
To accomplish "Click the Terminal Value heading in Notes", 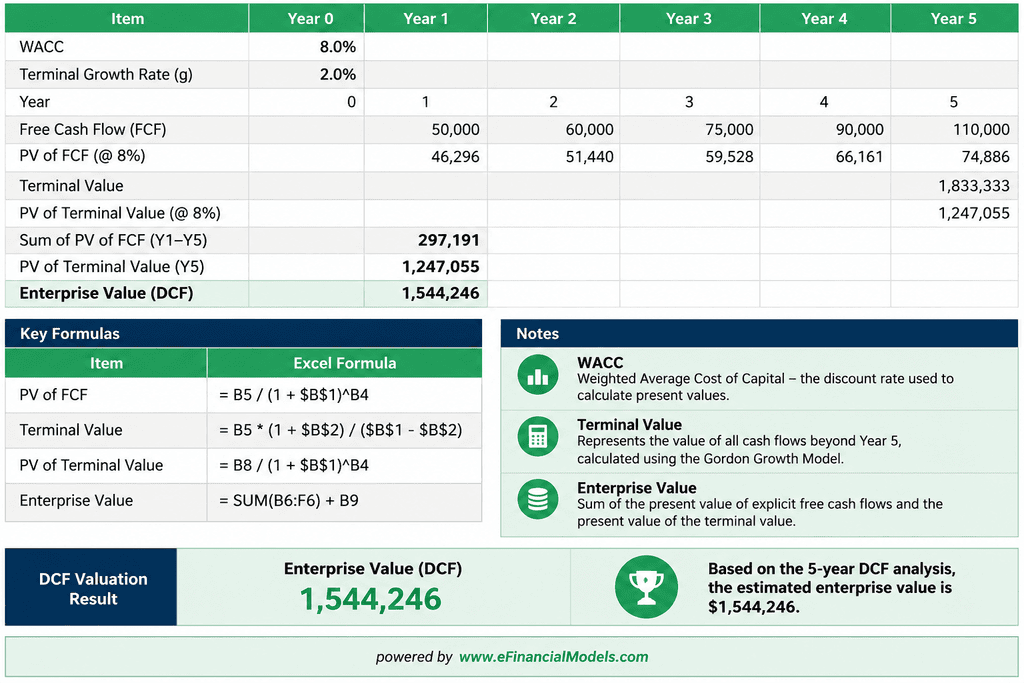I will [630, 424].
